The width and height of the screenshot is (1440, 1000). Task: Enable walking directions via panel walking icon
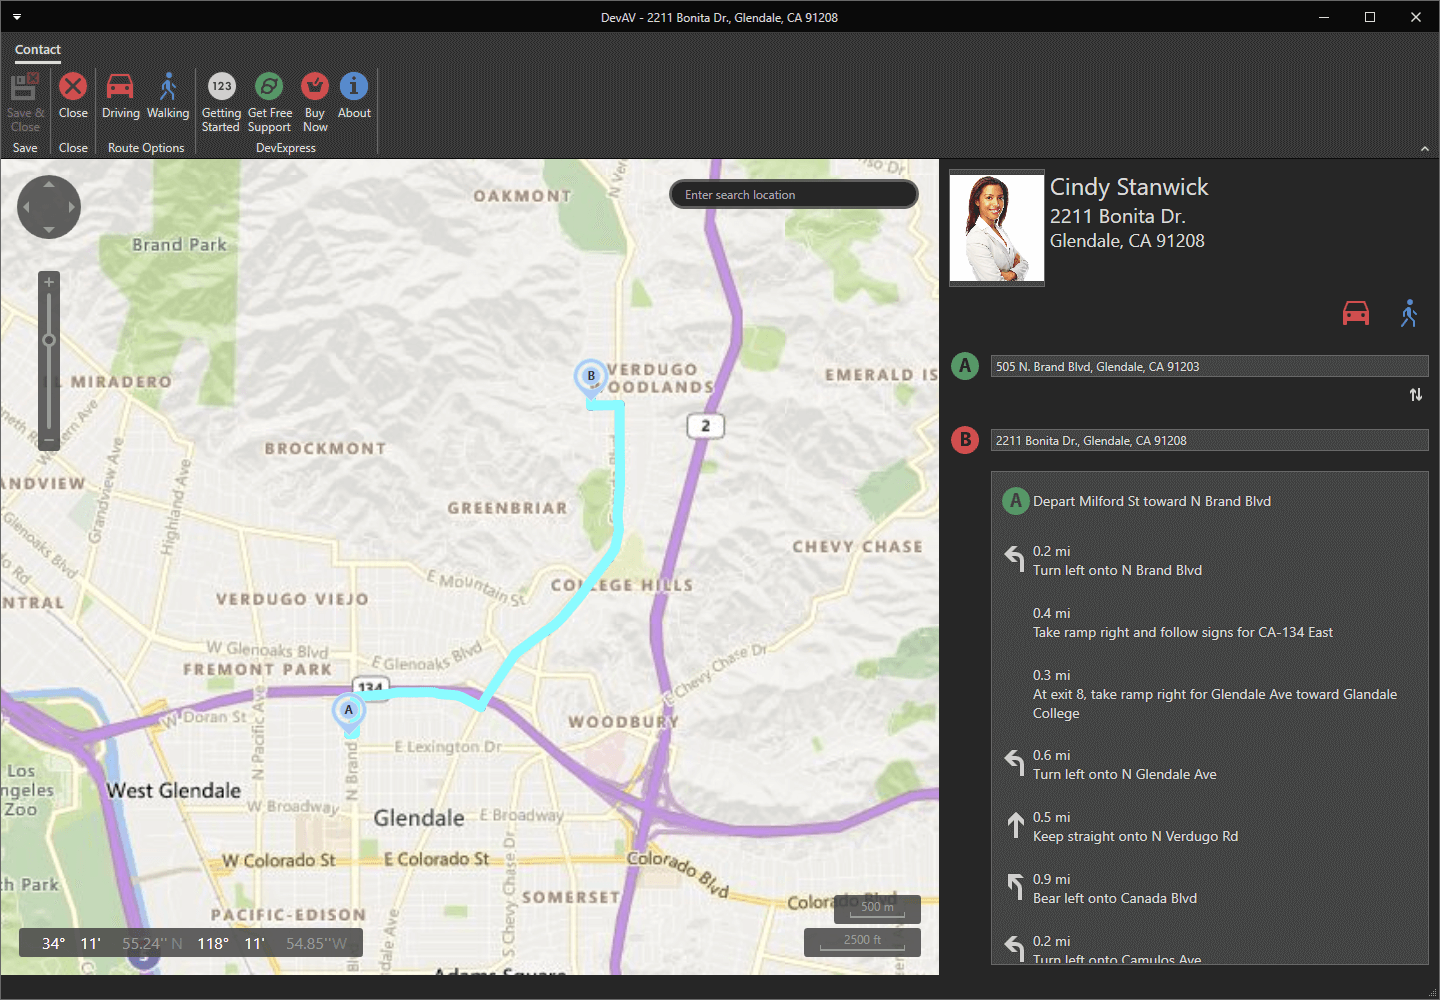click(1410, 313)
